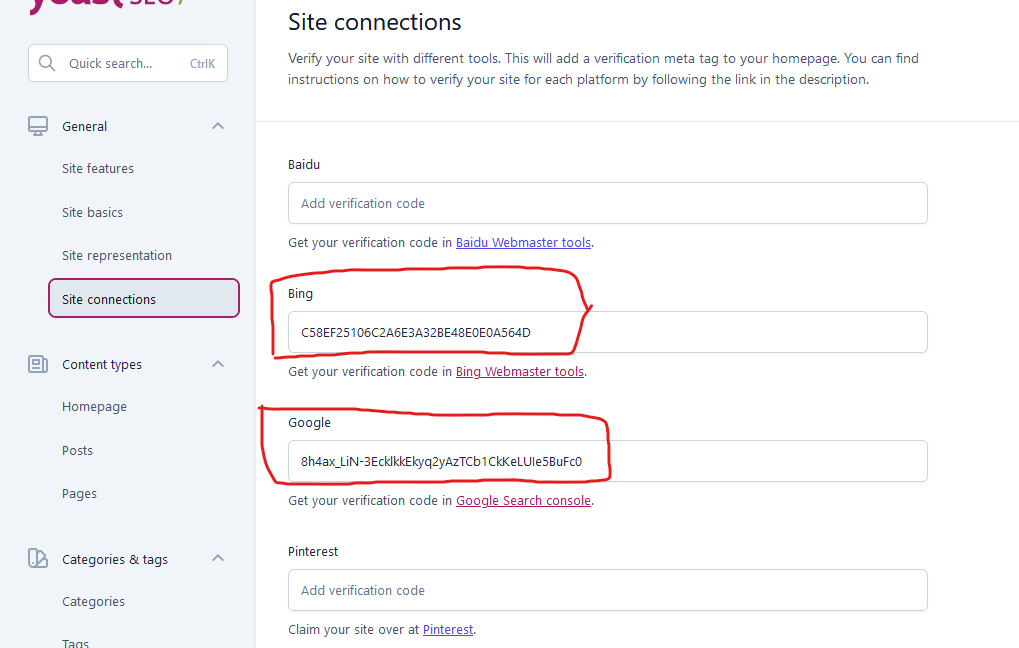Select Site connections menu item
Image resolution: width=1019 pixels, height=648 pixels.
[144, 298]
